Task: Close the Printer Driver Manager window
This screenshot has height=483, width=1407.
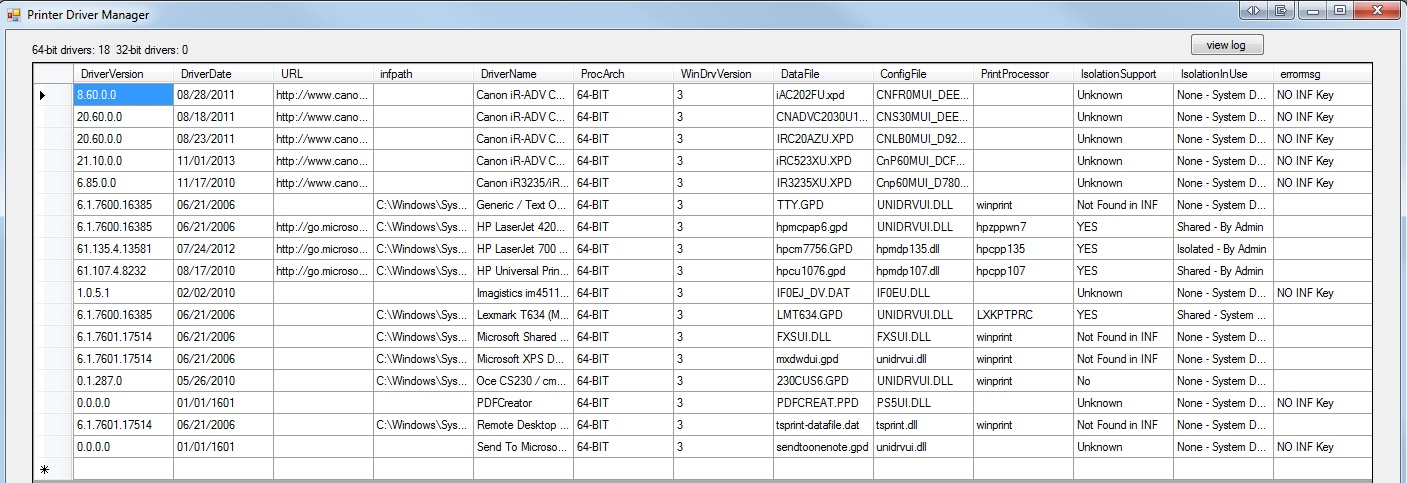Action: pyautogui.click(x=1376, y=10)
